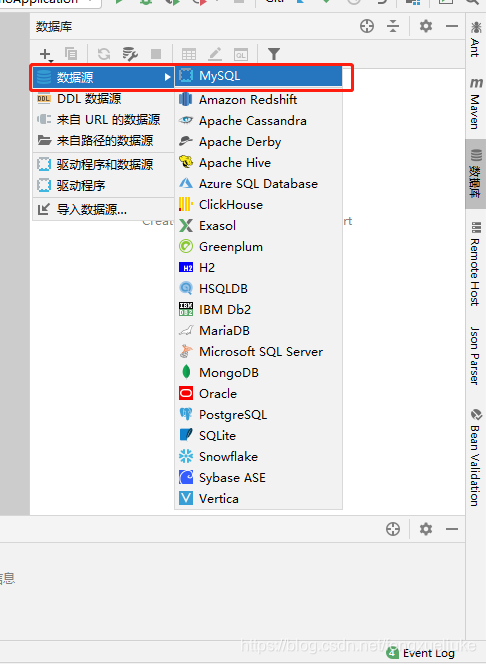Image resolution: width=486 pixels, height=664 pixels.
Task: Select H2 data source
Action: pyautogui.click(x=258, y=268)
